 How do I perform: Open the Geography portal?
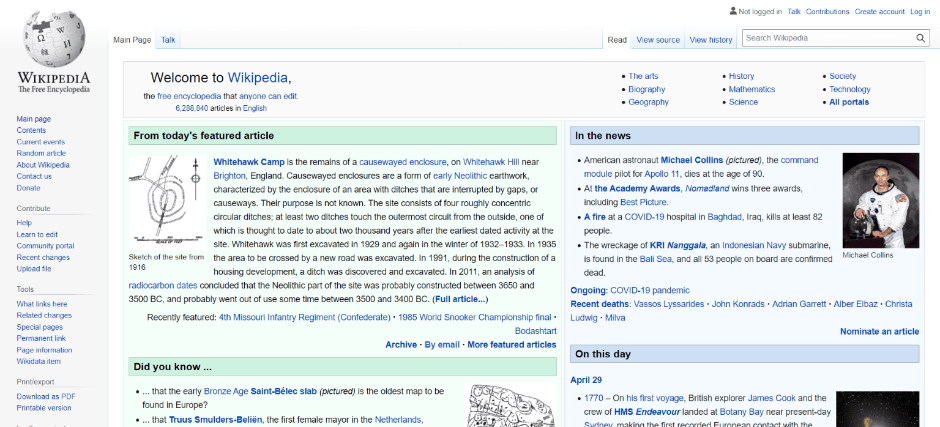tap(648, 102)
